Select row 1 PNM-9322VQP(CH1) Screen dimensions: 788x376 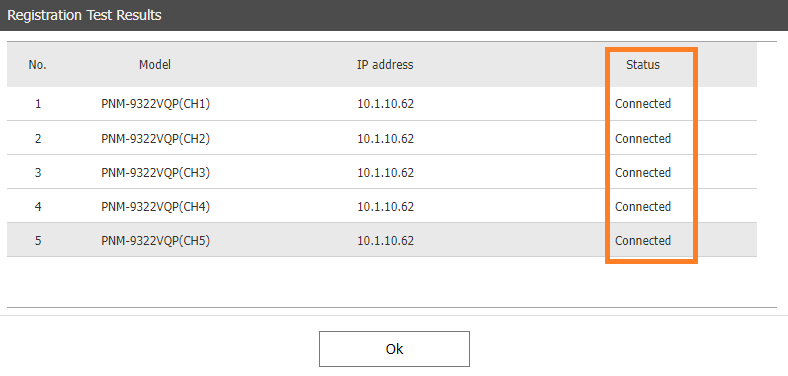(382, 104)
